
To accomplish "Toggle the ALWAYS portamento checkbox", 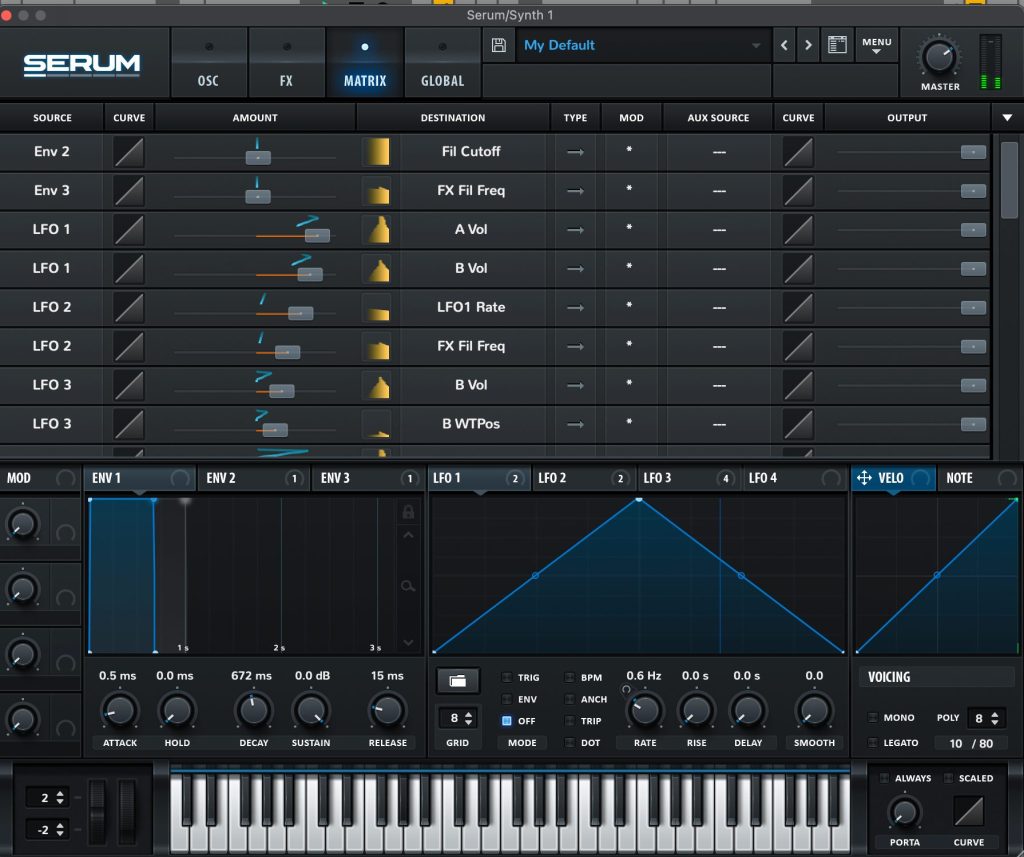I will [x=884, y=778].
